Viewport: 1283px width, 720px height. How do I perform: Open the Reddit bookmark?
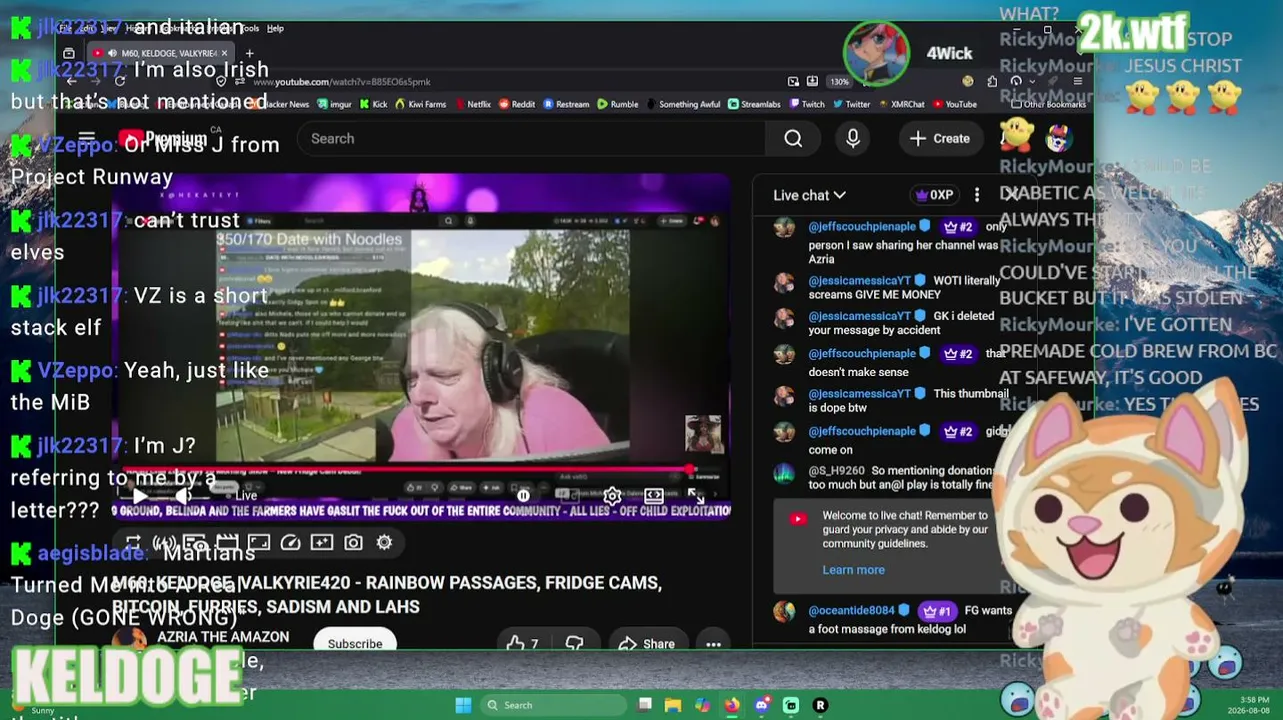tap(517, 104)
